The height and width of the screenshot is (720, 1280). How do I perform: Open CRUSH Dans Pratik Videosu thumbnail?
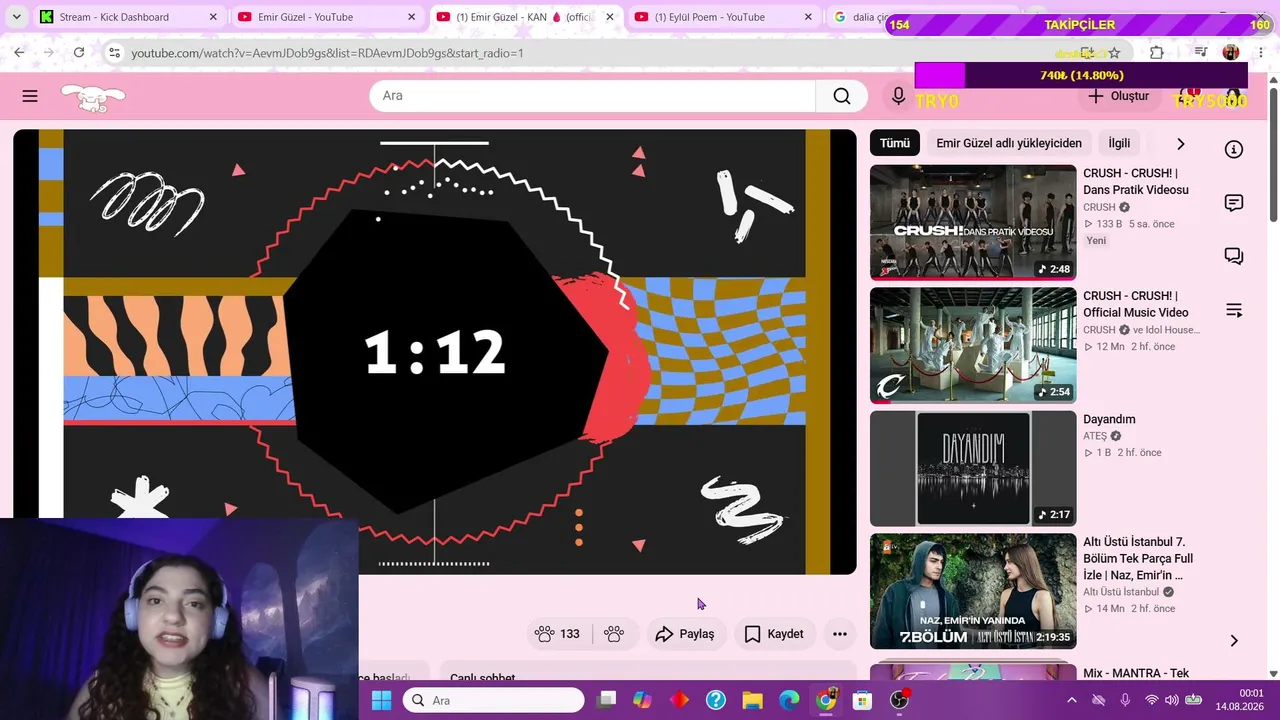point(973,222)
